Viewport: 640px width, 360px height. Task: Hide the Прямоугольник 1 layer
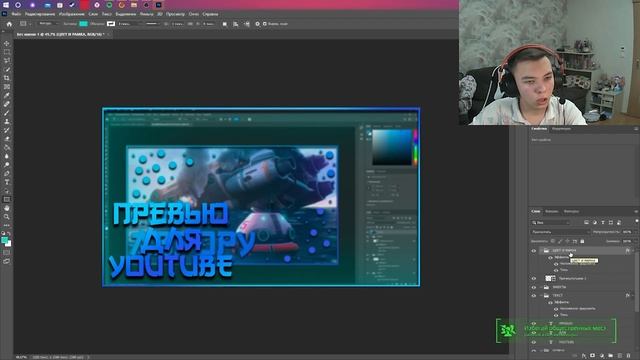(533, 278)
